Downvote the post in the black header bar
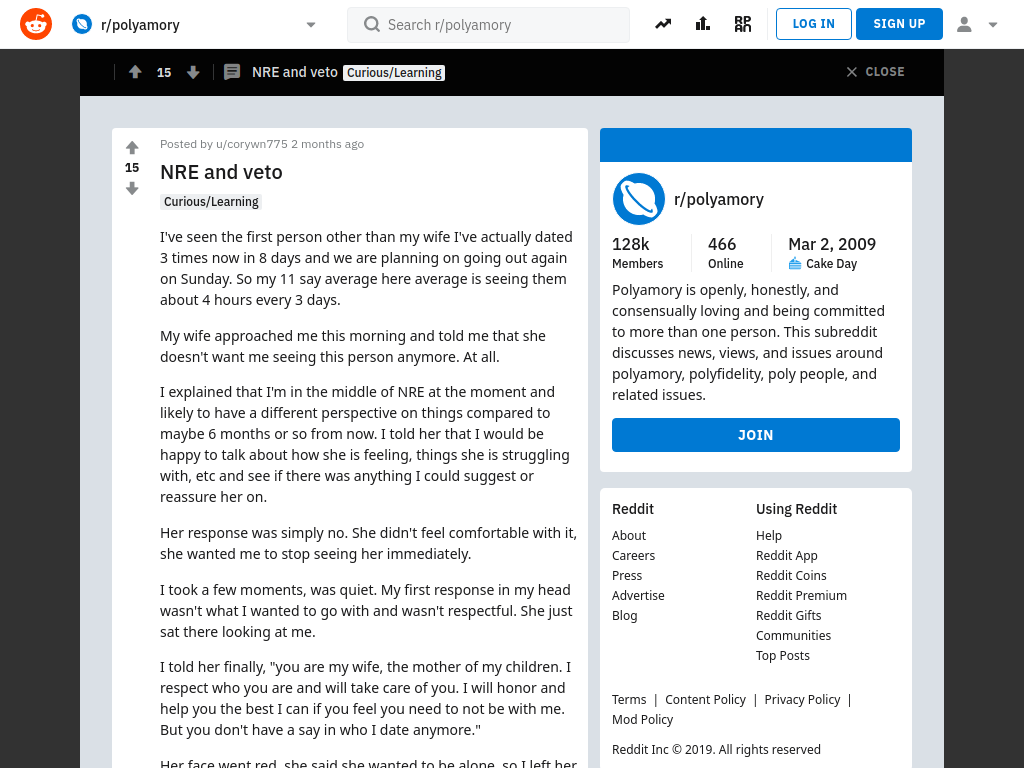Image resolution: width=1024 pixels, height=768 pixels. tap(193, 72)
